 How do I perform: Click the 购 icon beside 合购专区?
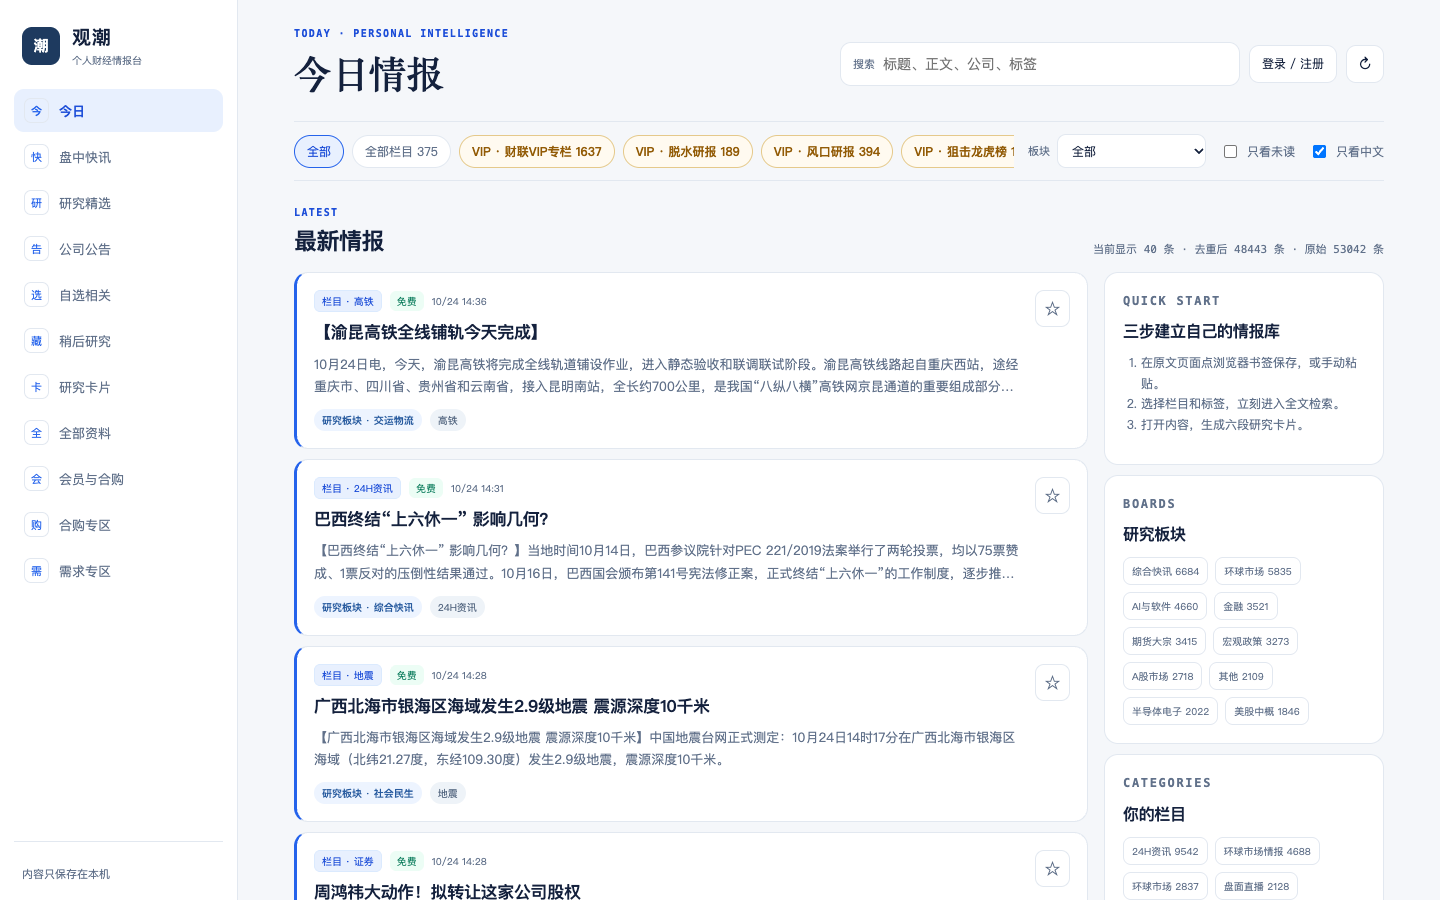pos(36,525)
